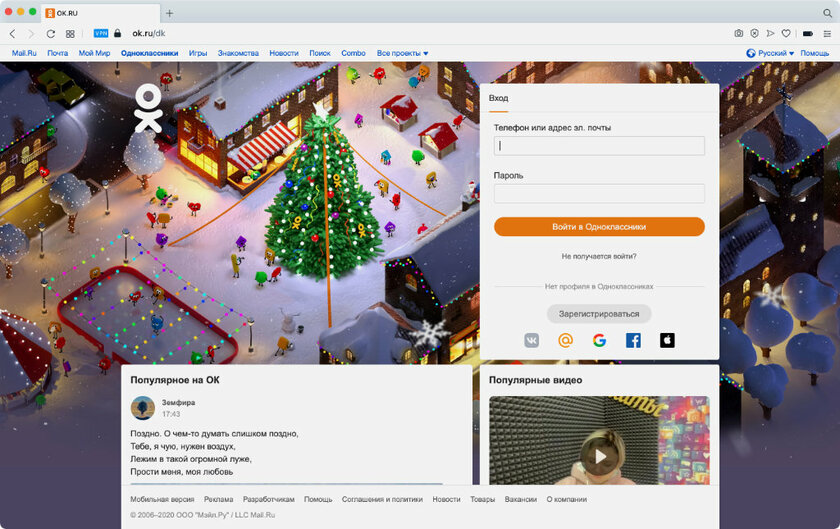840x529 pixels.
Task: Click the heart bookmark icon
Action: (786, 33)
